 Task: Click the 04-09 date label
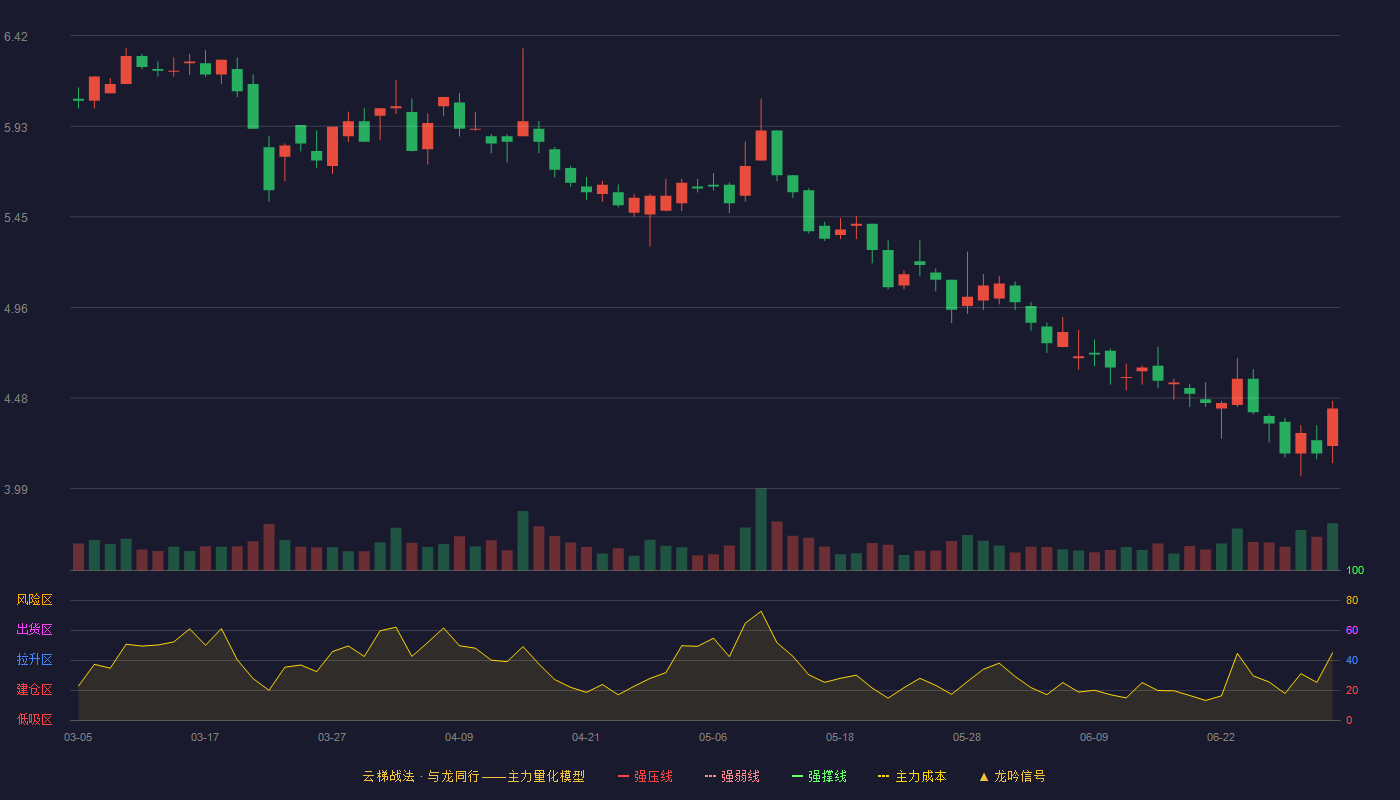pyautogui.click(x=459, y=737)
